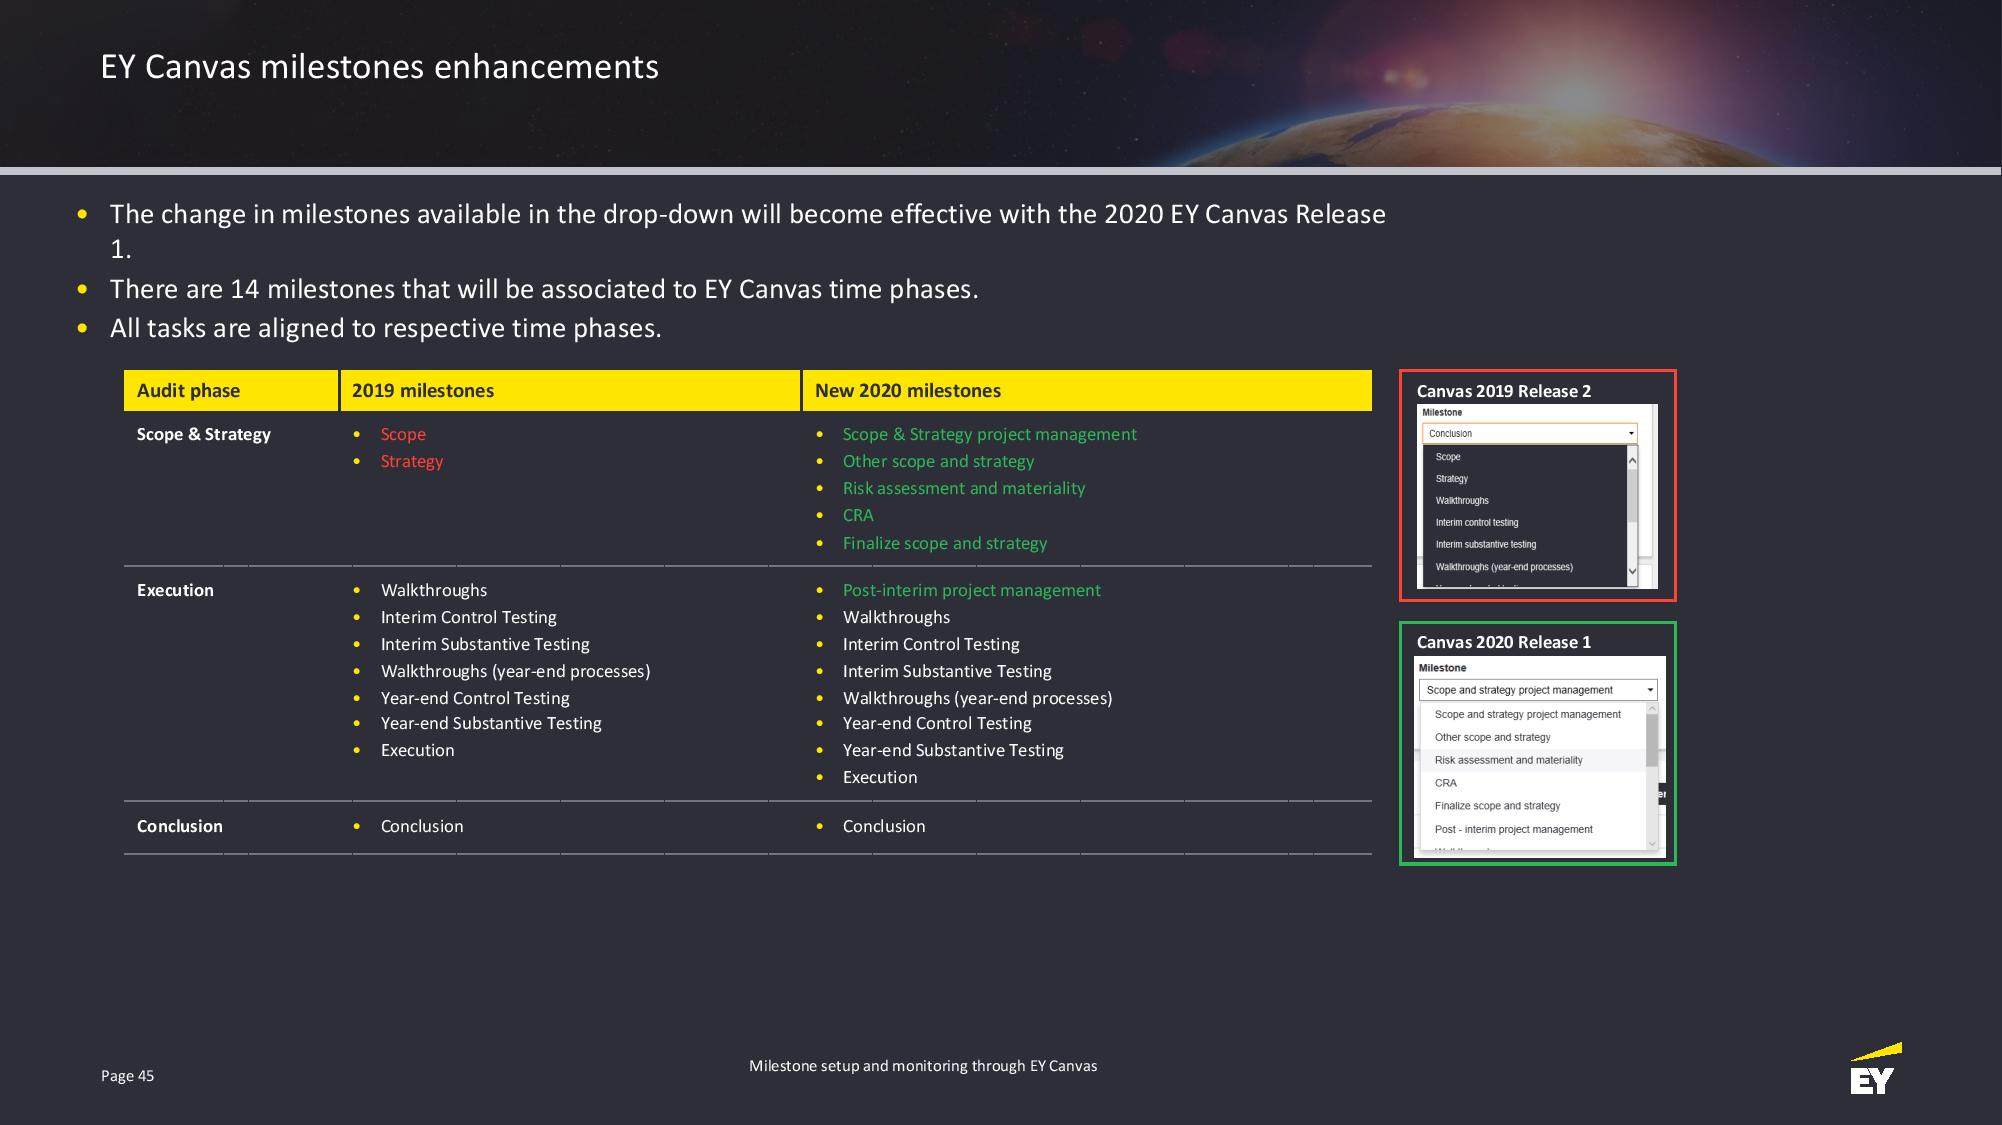Click scroll-up arrow of the 2019 dropdown list

pos(1632,459)
